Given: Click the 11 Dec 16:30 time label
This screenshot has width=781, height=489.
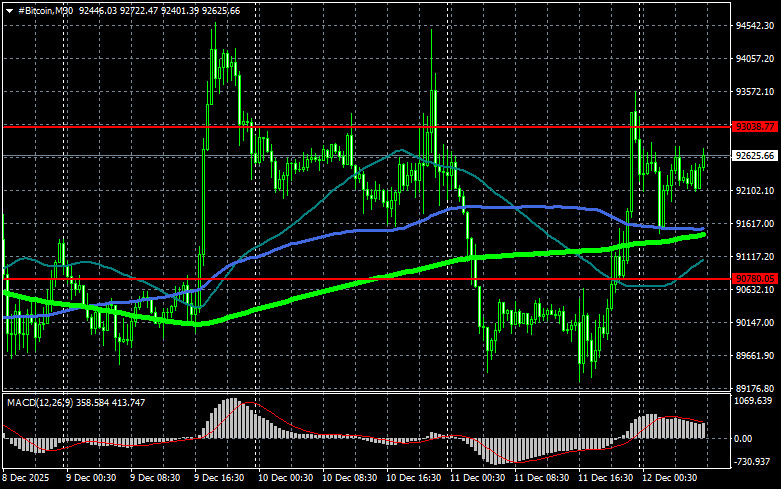Looking at the screenshot, I should 605,478.
